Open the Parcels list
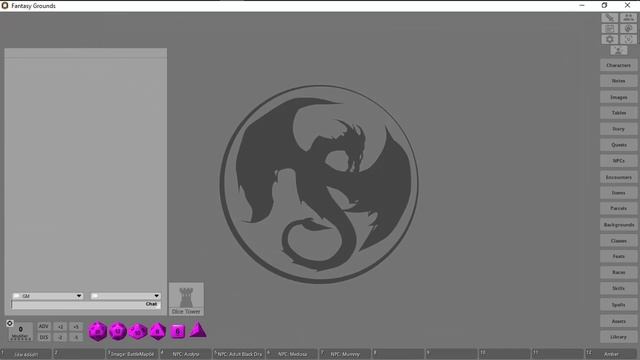This screenshot has width=640, height=360. coord(618,209)
